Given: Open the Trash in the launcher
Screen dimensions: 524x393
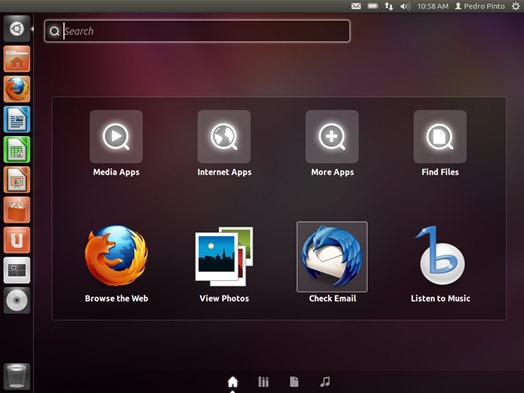Looking at the screenshot, I should coord(17,377).
